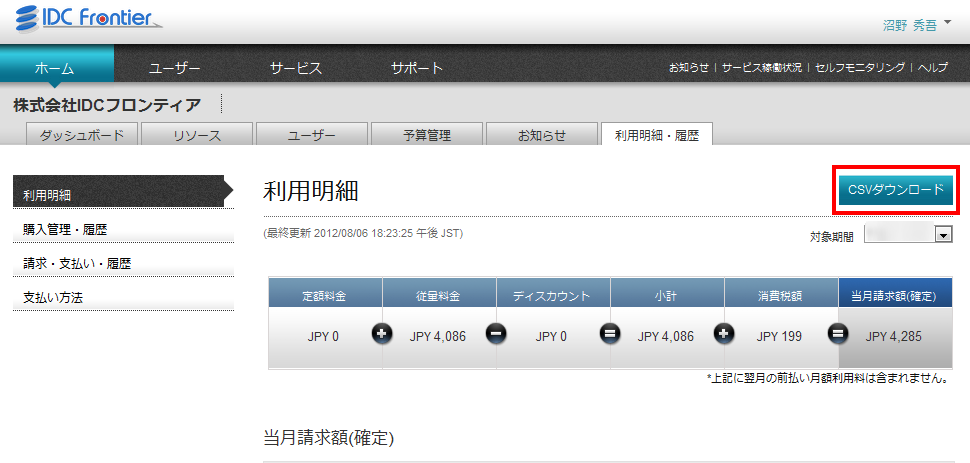The height and width of the screenshot is (463, 970).
Task: Click the 従量料金 column header
Action: 439,293
